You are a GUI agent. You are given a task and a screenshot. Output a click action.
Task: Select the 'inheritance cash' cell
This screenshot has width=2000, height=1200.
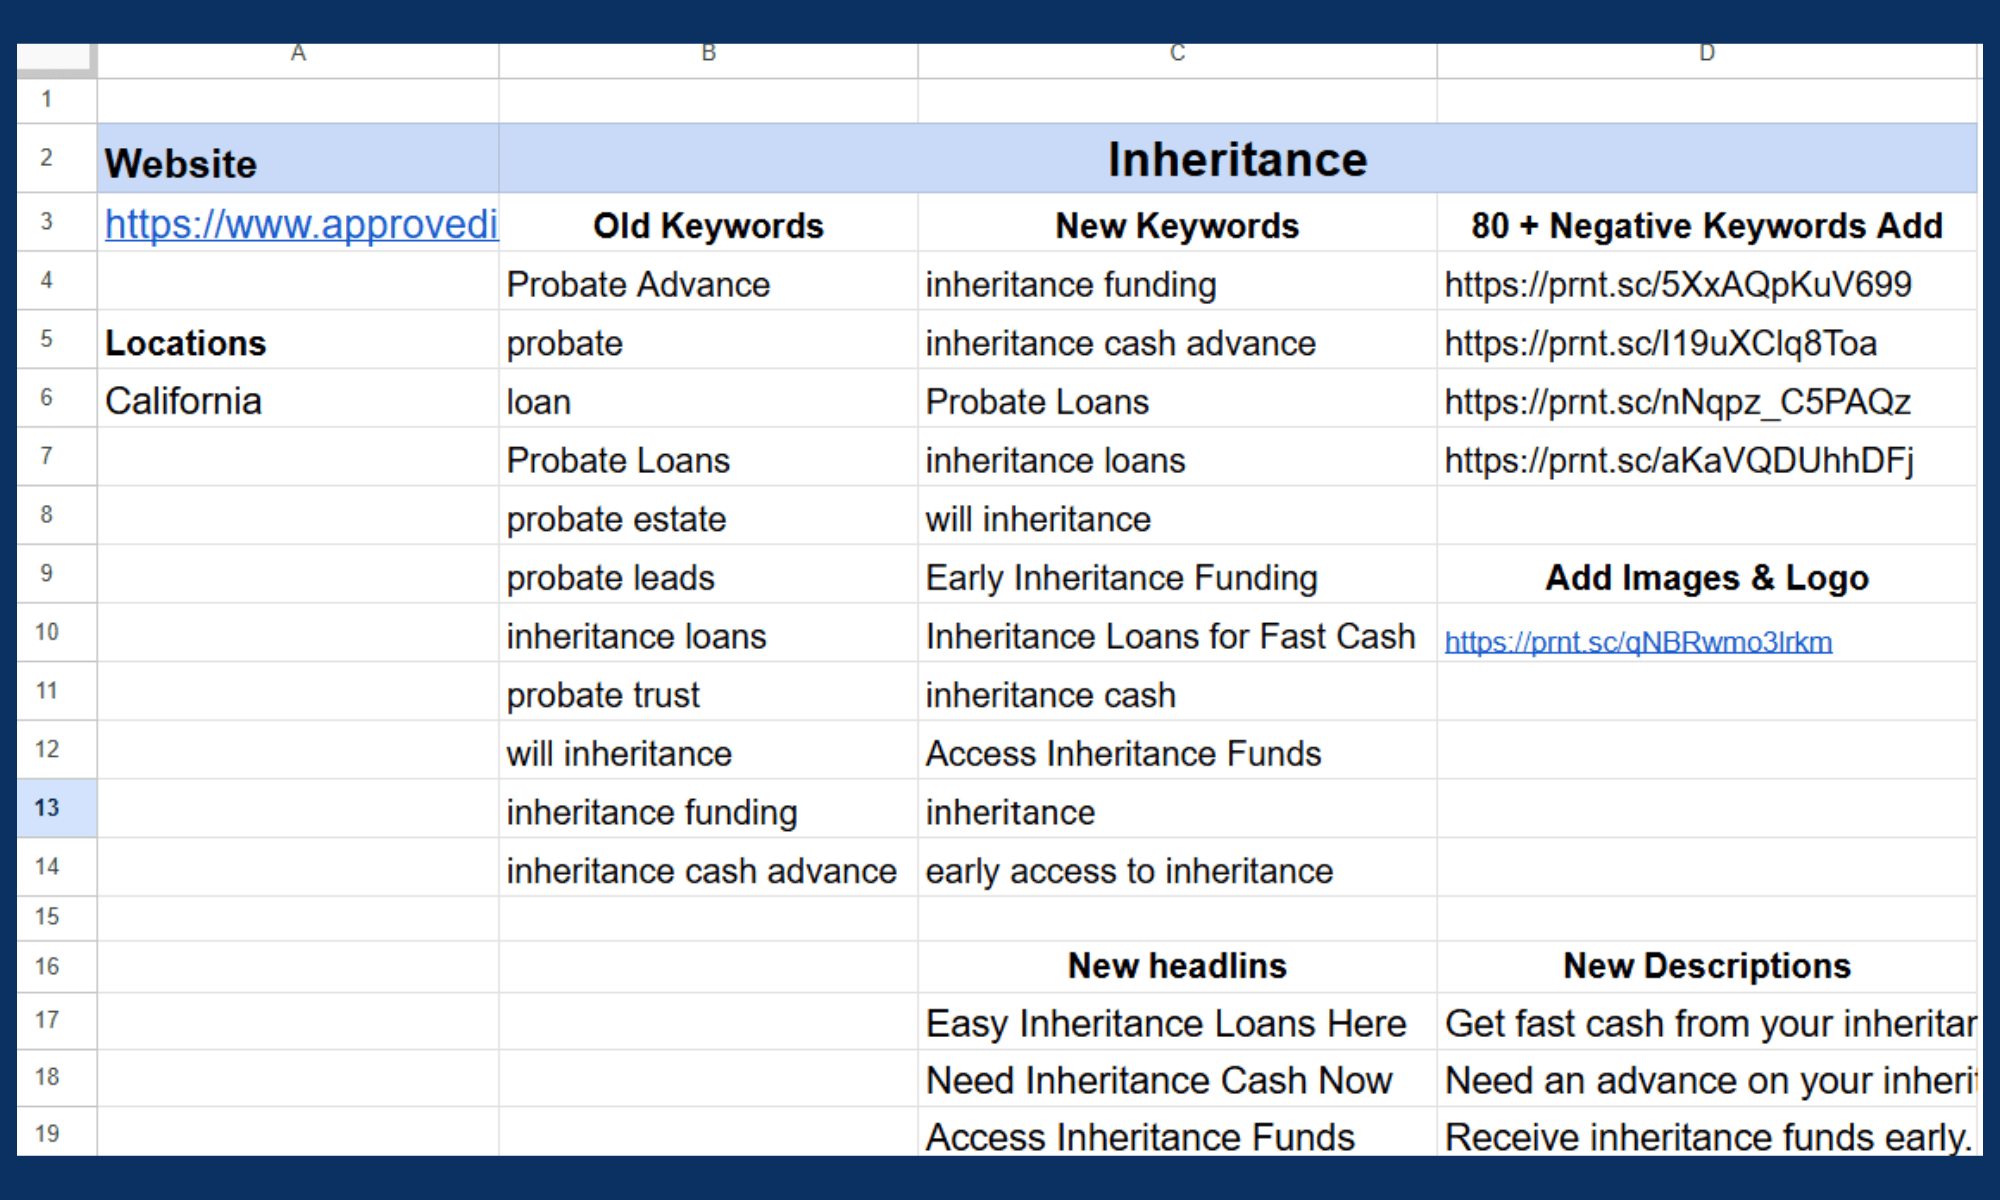click(x=1177, y=693)
